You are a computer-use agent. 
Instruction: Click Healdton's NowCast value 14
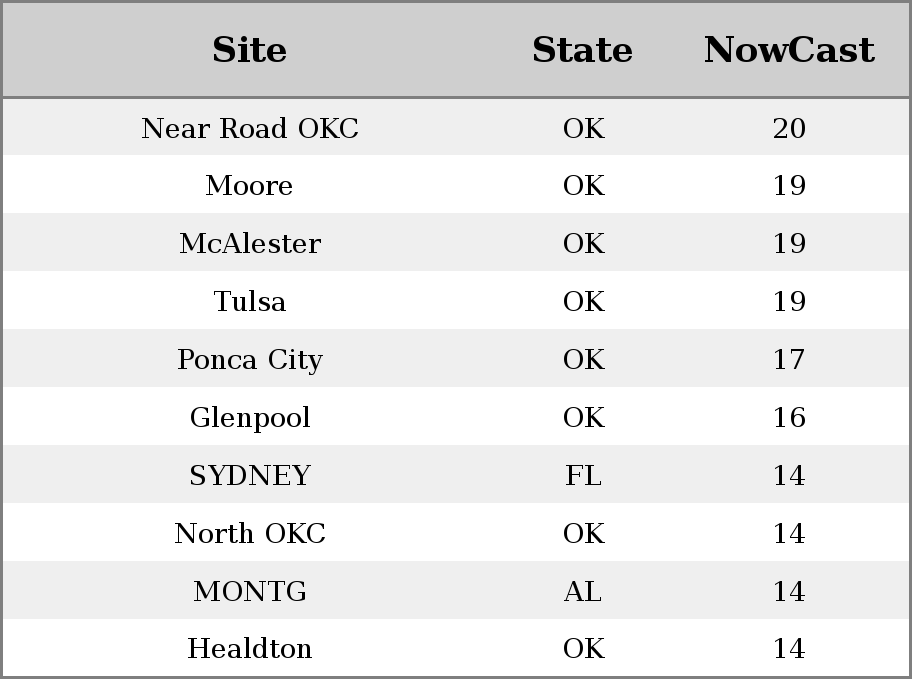click(x=789, y=648)
